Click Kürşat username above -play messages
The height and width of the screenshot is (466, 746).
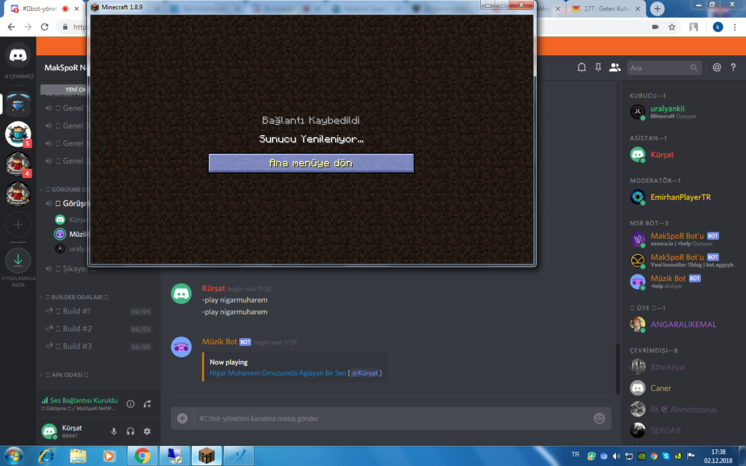tap(213, 288)
